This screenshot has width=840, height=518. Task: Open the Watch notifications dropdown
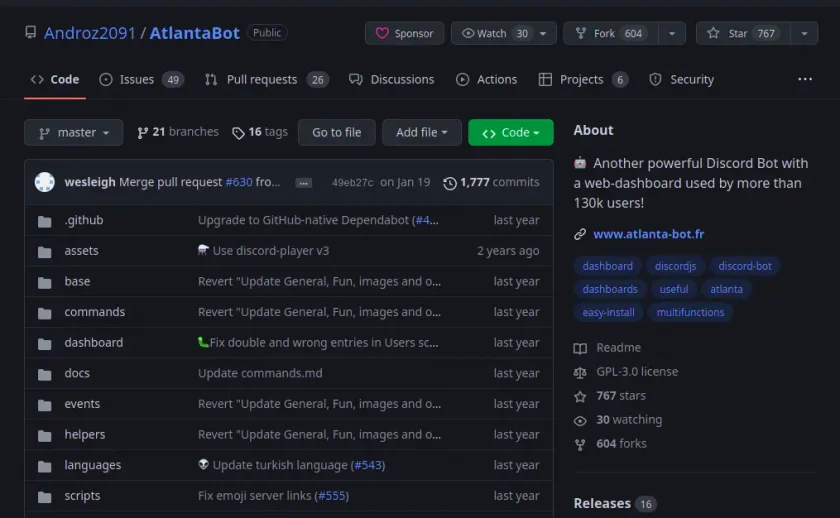(504, 33)
